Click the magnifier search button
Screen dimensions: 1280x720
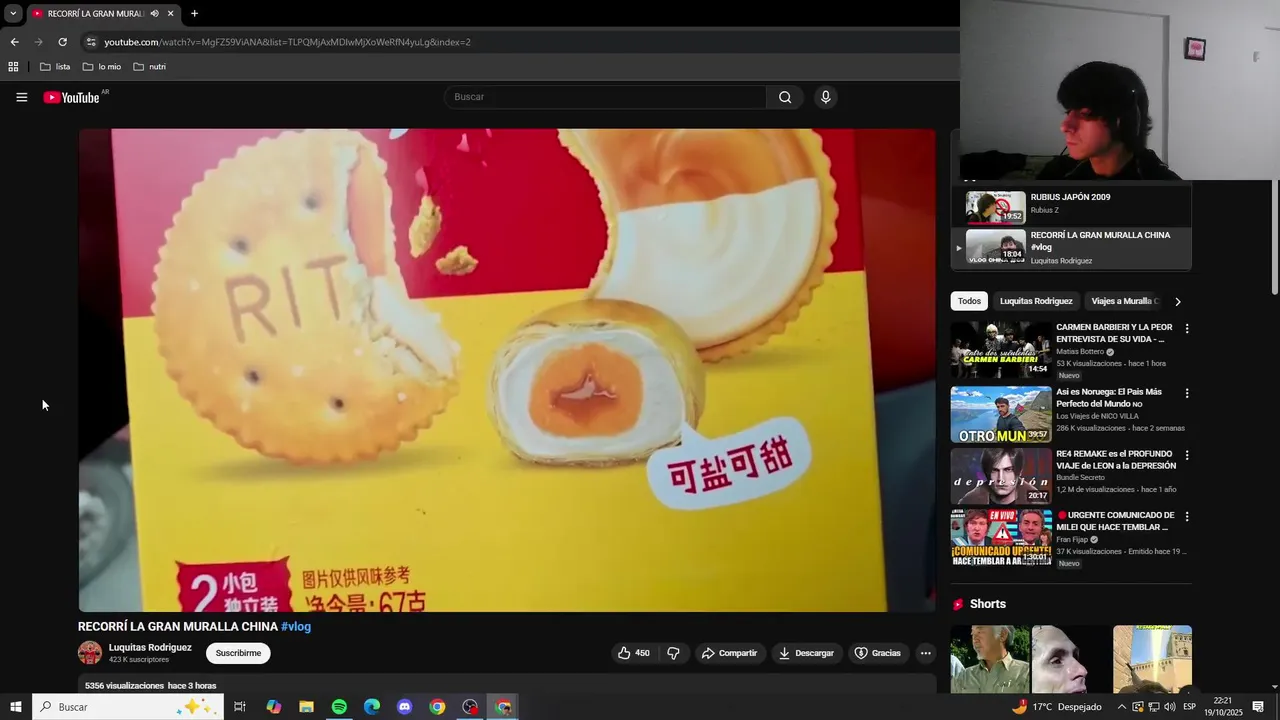click(785, 97)
